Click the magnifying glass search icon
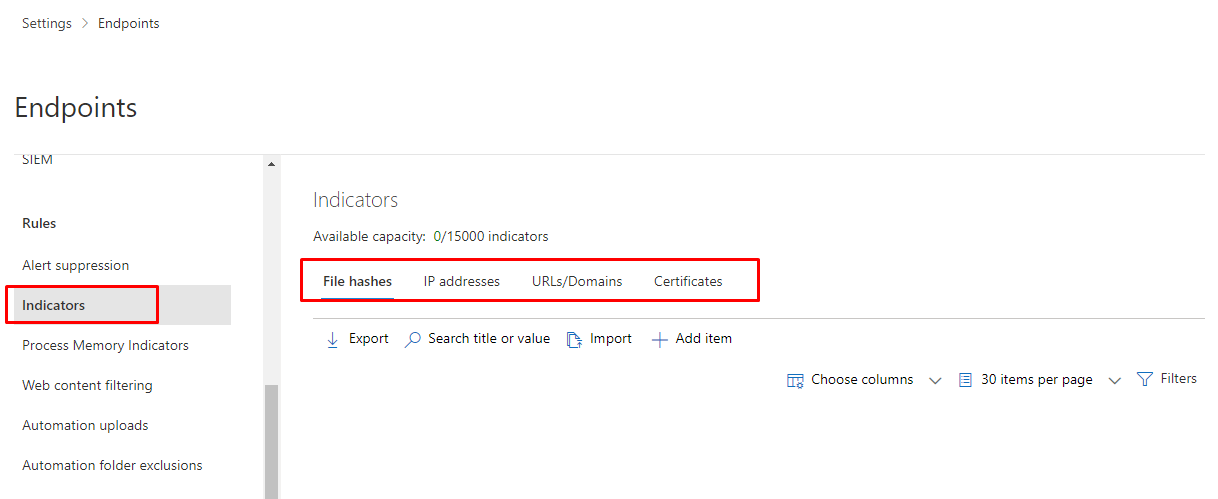This screenshot has height=499, width=1218. click(412, 340)
